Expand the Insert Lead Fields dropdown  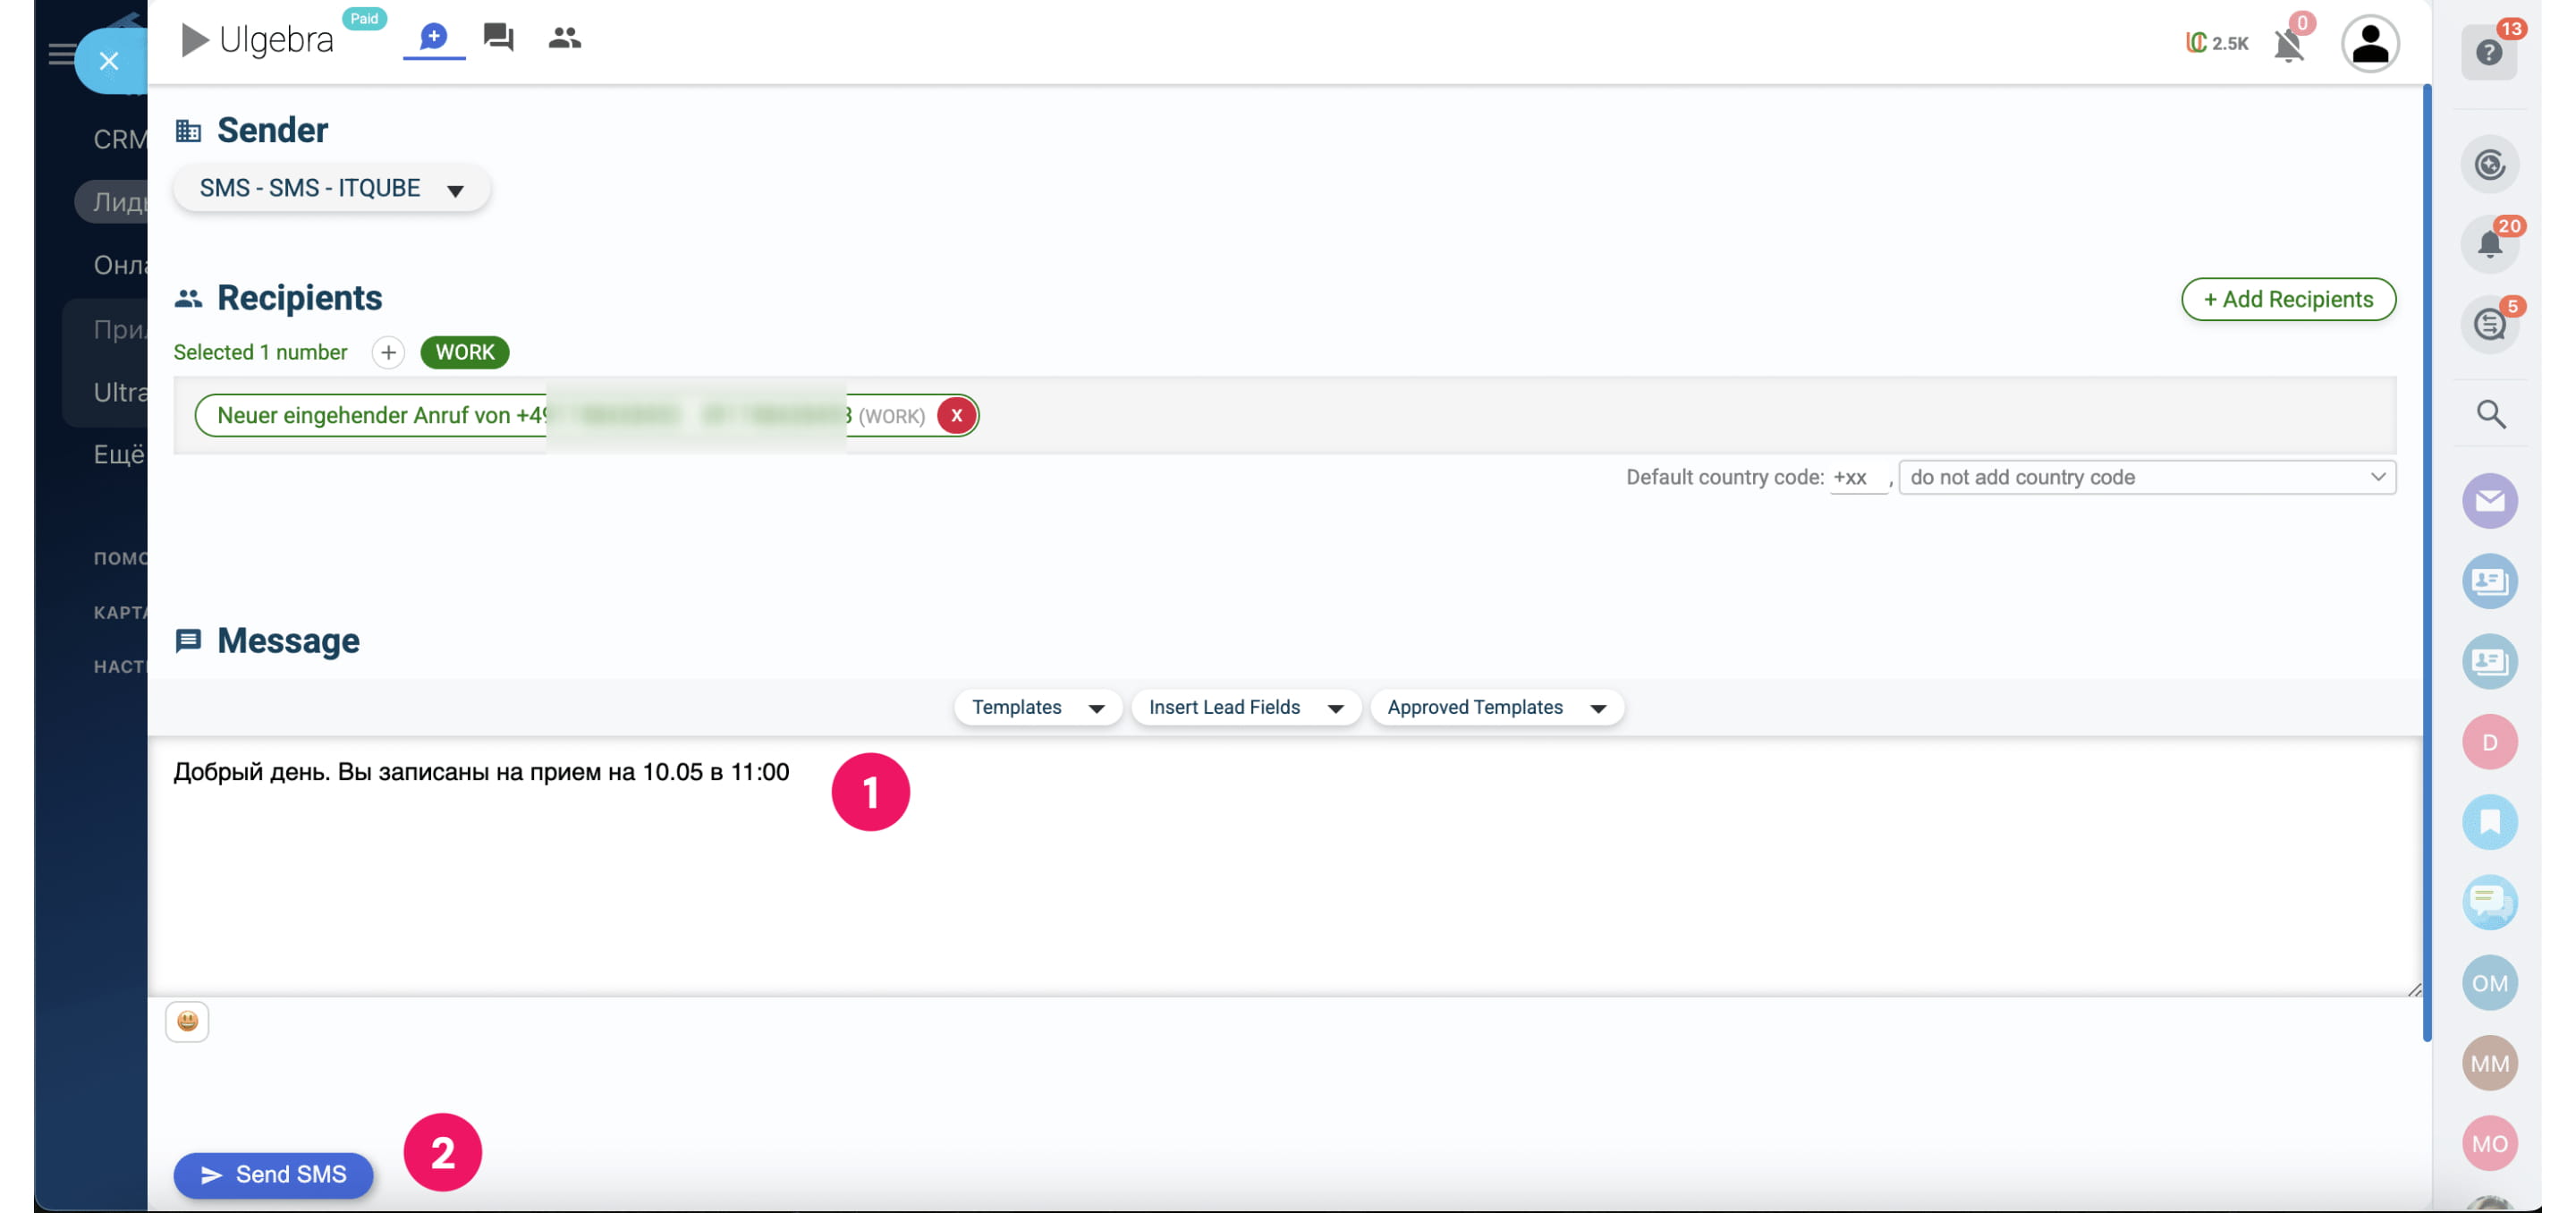1245,708
